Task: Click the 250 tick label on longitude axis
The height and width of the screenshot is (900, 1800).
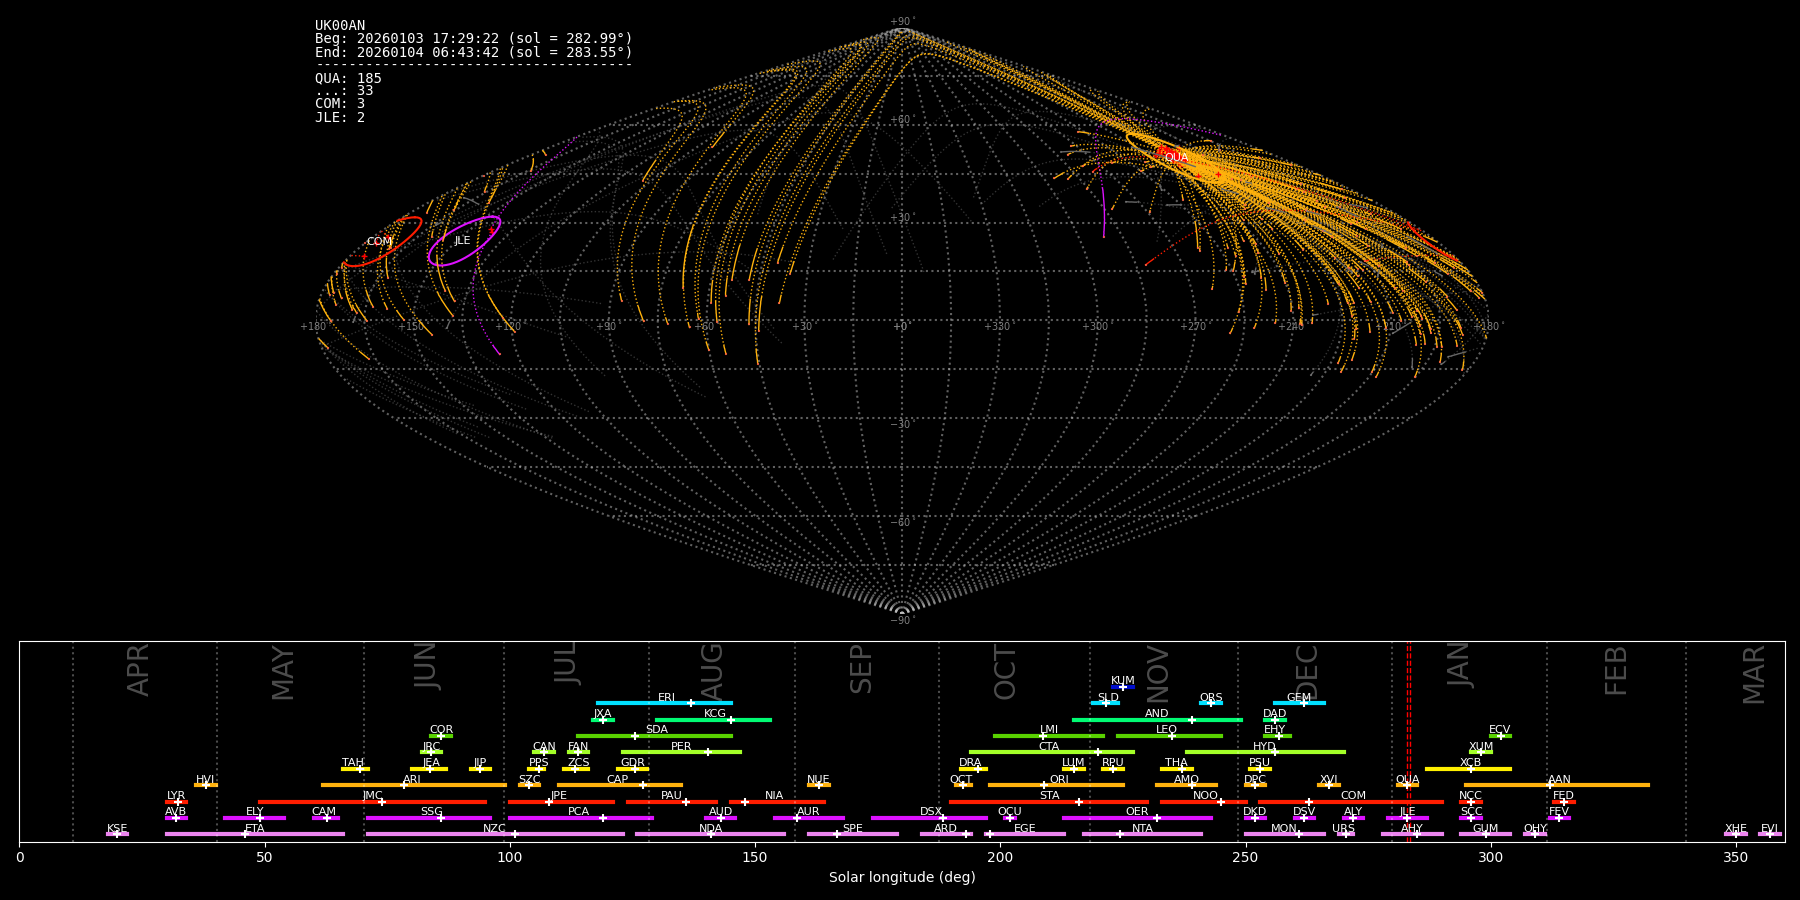Action: coord(1245,858)
